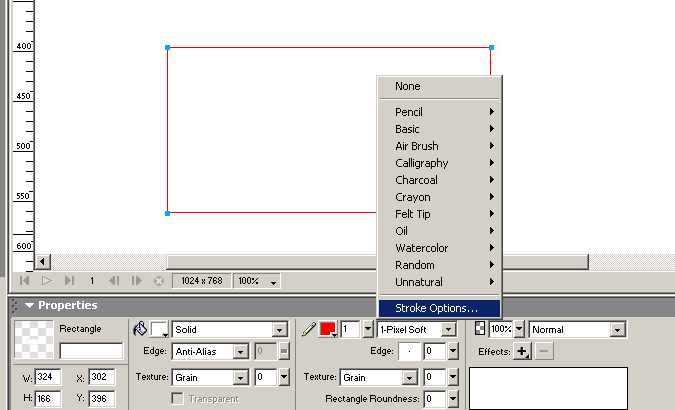Click the add effects plus button

[521, 351]
